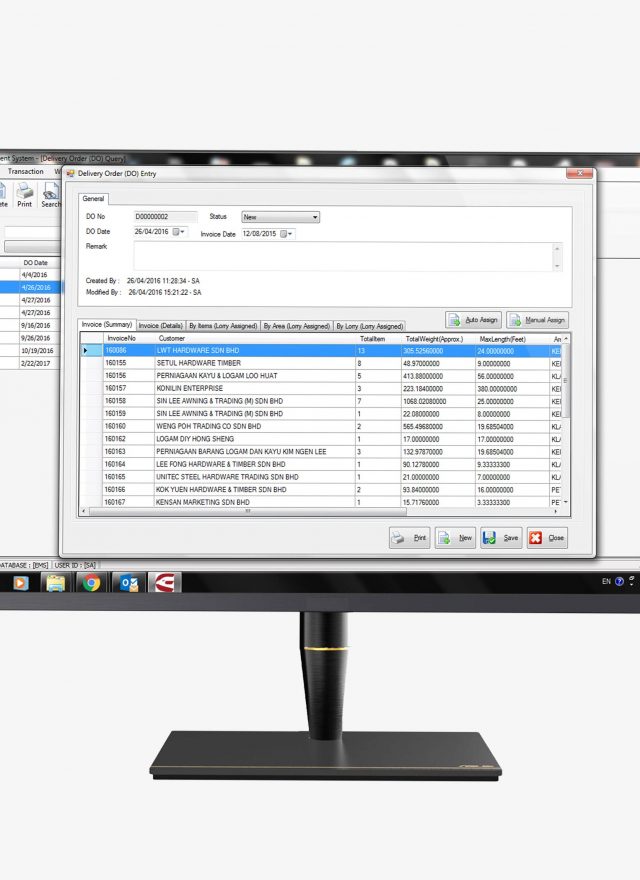Screen dimensions: 640x880
Task: Click the blue help icon in system tray
Action: [x=619, y=581]
